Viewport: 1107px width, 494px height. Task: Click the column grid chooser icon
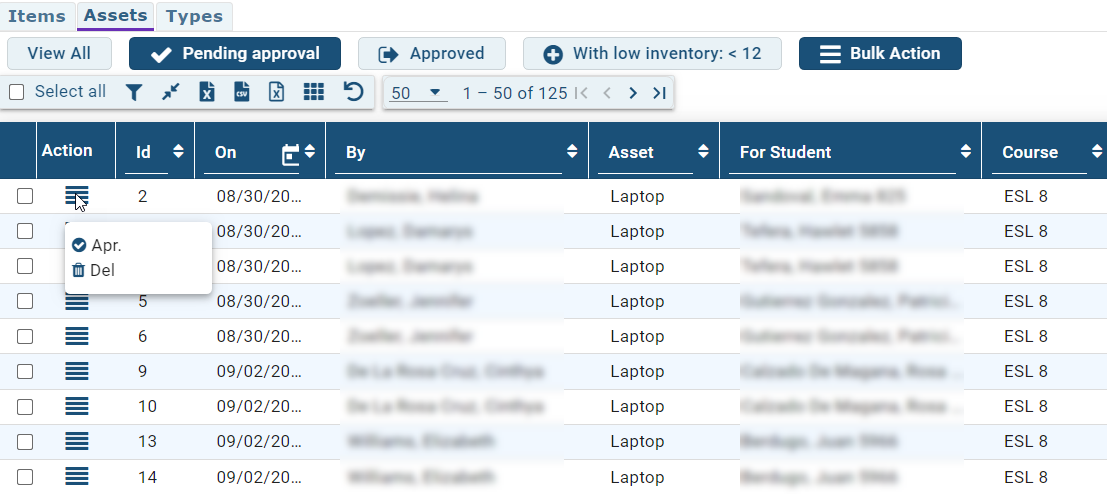point(314,92)
